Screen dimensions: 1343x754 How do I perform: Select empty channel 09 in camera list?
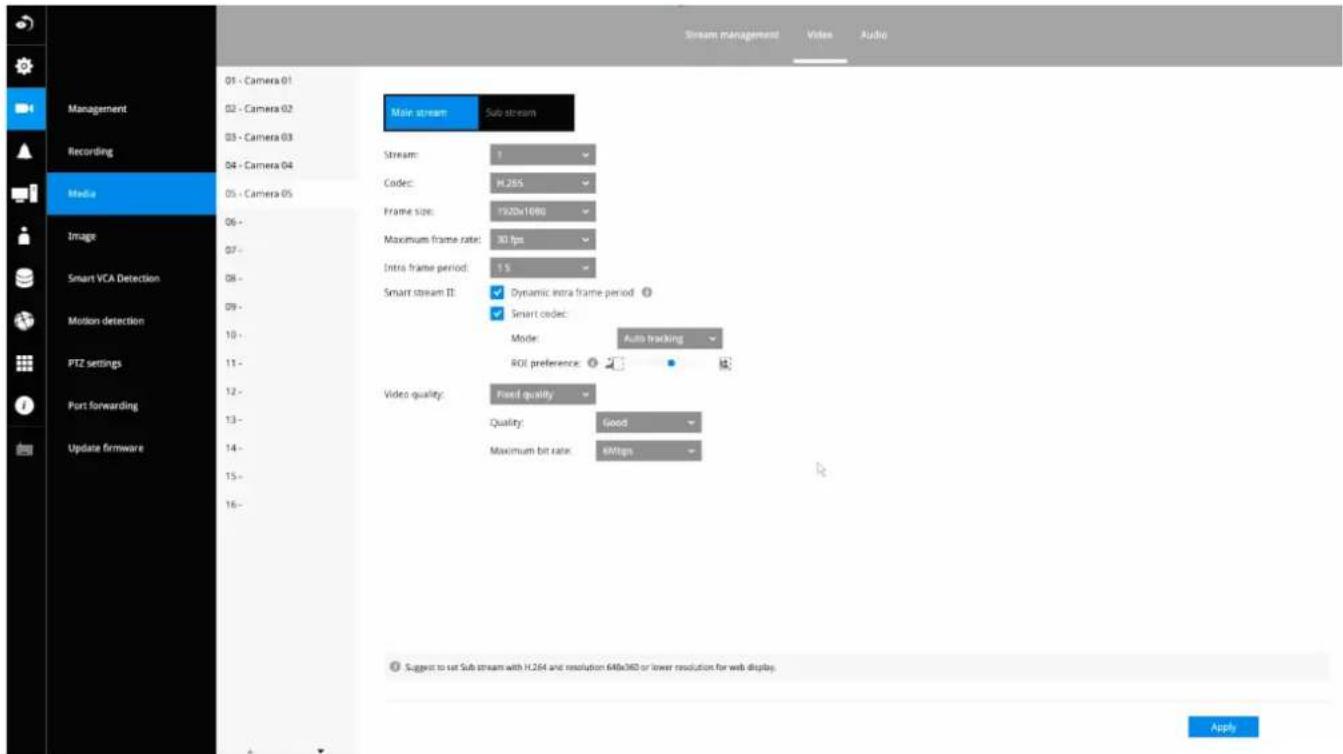(287, 306)
